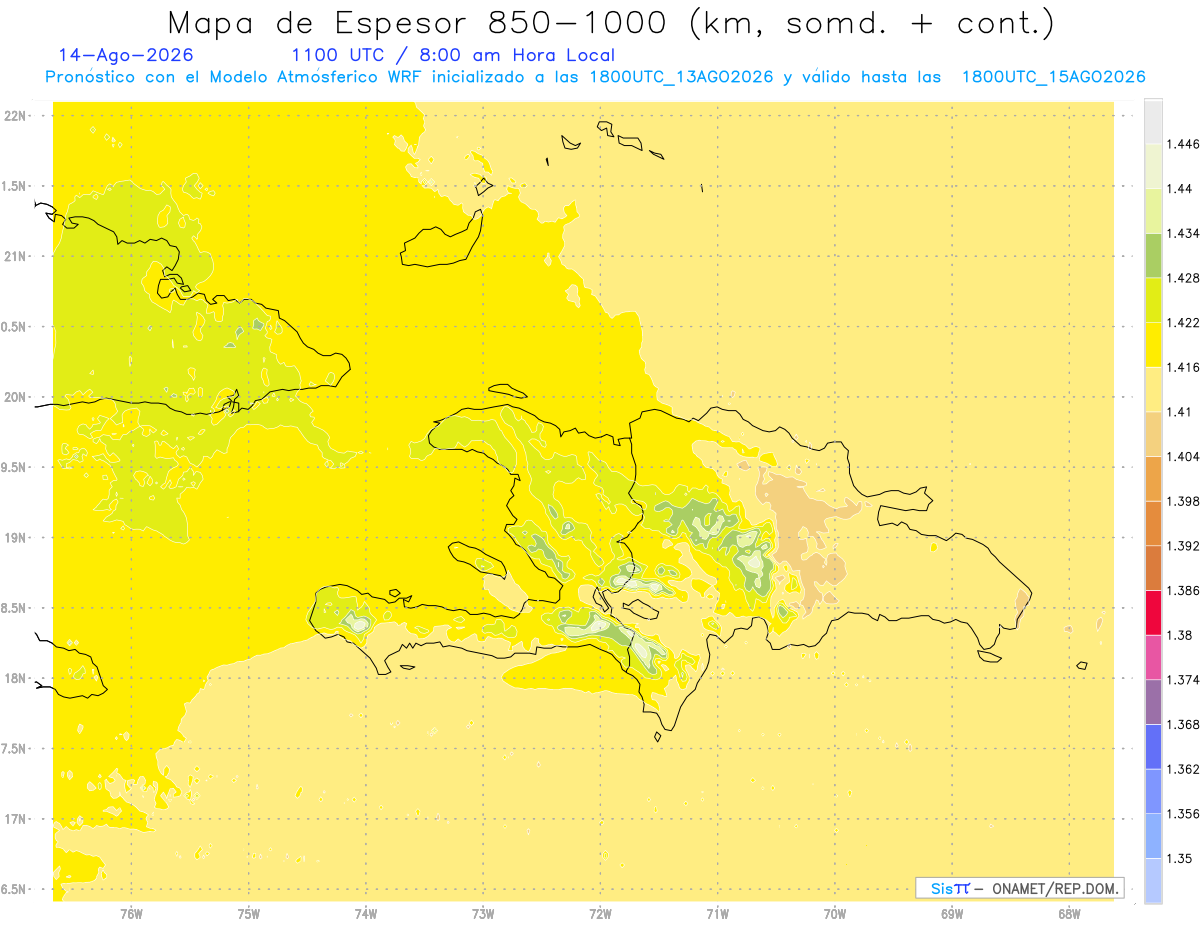This screenshot has width=1200, height=927.
Task: Click the tan legend swatch between 1.404 and 1.41
Action: pyautogui.click(x=1153, y=434)
